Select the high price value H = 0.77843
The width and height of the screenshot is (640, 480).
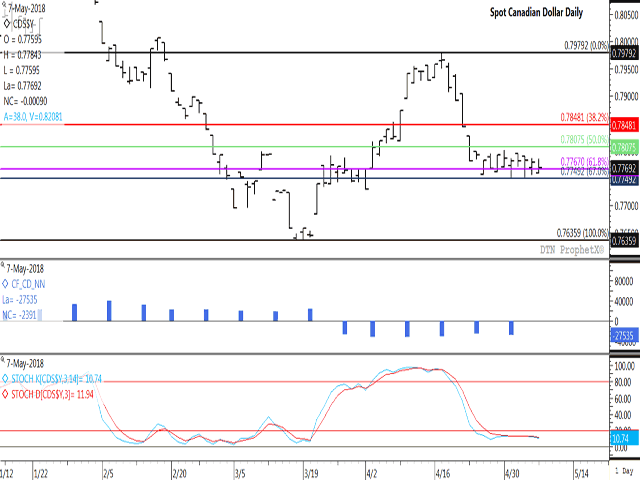(x=22, y=55)
